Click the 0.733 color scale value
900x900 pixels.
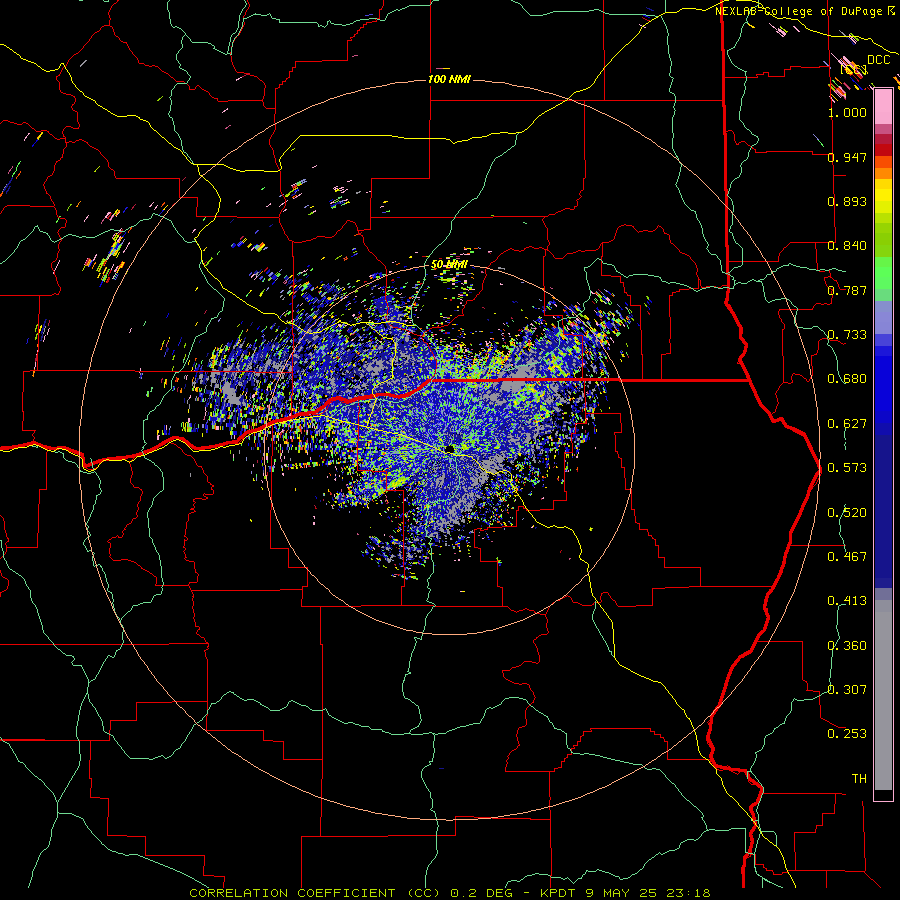847,335
